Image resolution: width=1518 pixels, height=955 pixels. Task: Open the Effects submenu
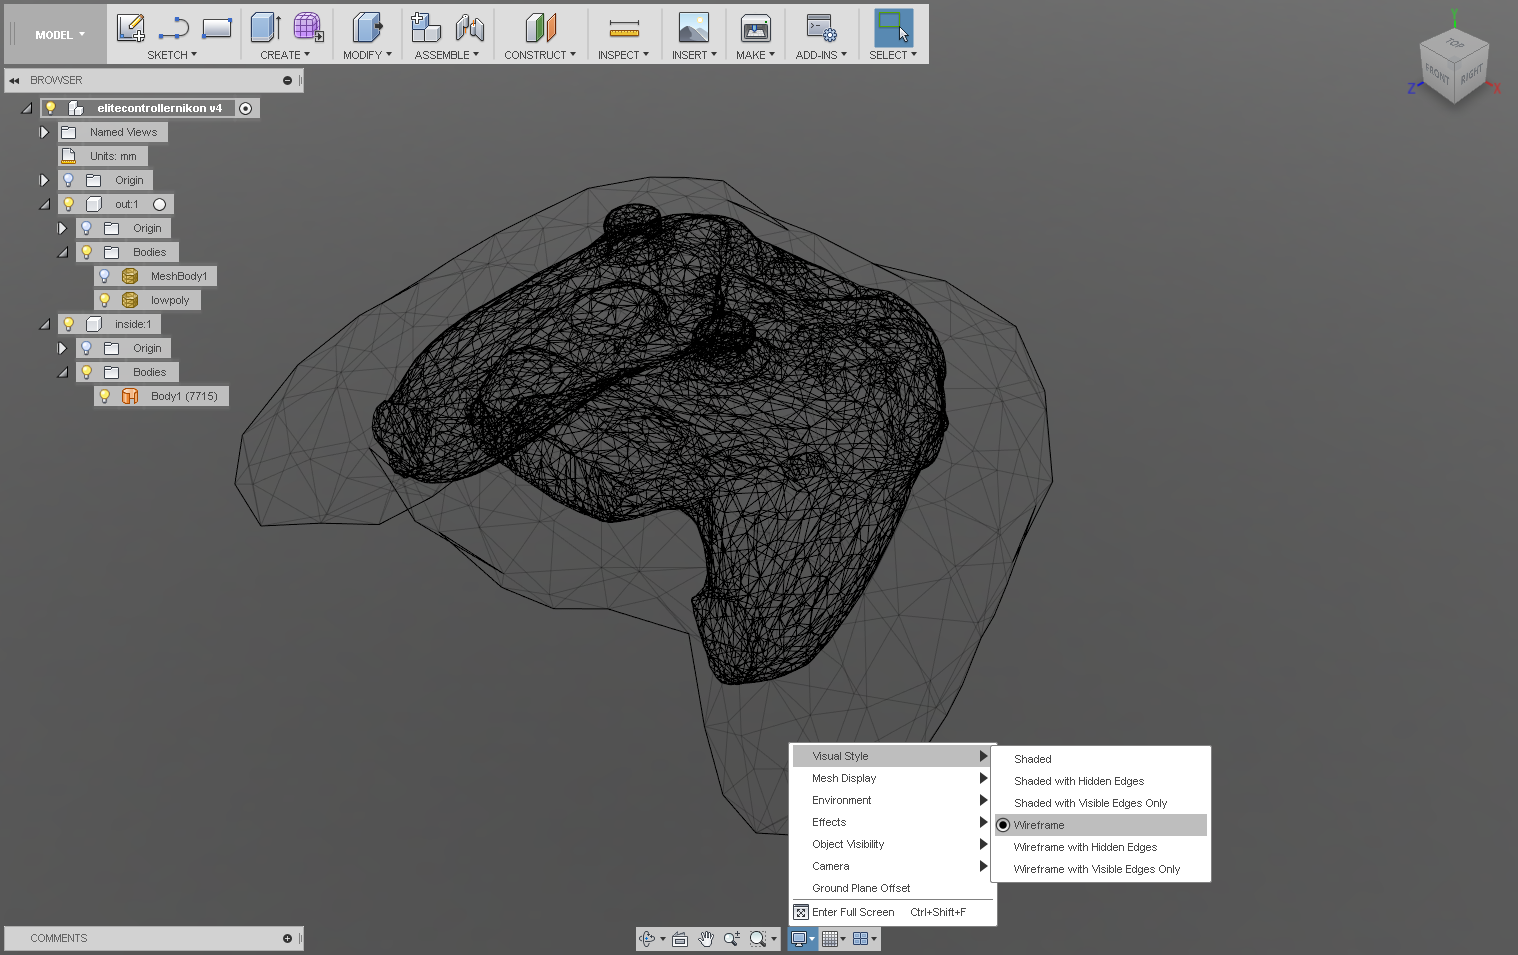pyautogui.click(x=893, y=822)
